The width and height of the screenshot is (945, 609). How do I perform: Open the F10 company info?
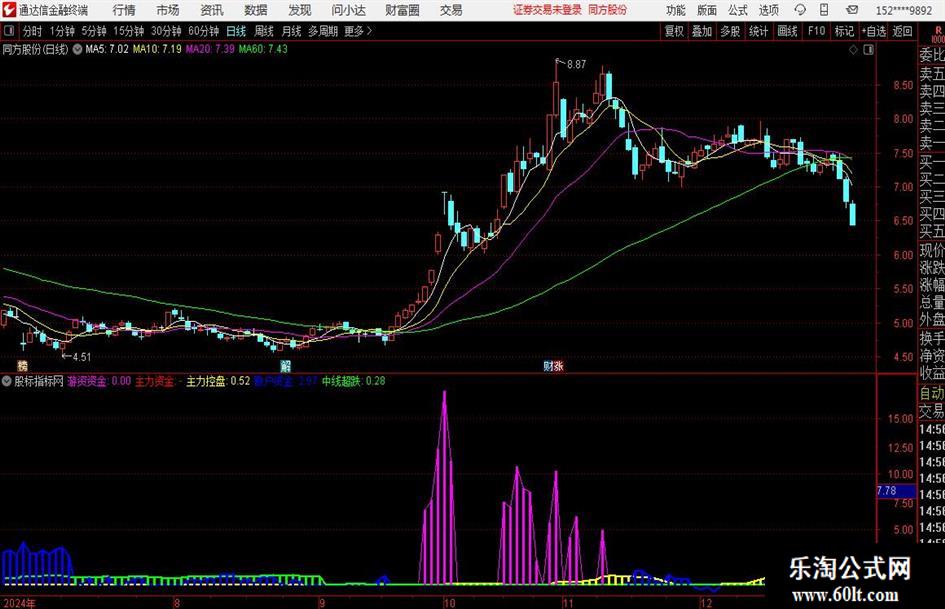tap(816, 31)
